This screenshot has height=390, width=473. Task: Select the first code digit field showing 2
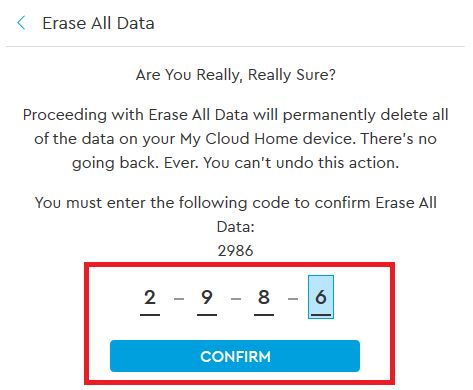[150, 297]
